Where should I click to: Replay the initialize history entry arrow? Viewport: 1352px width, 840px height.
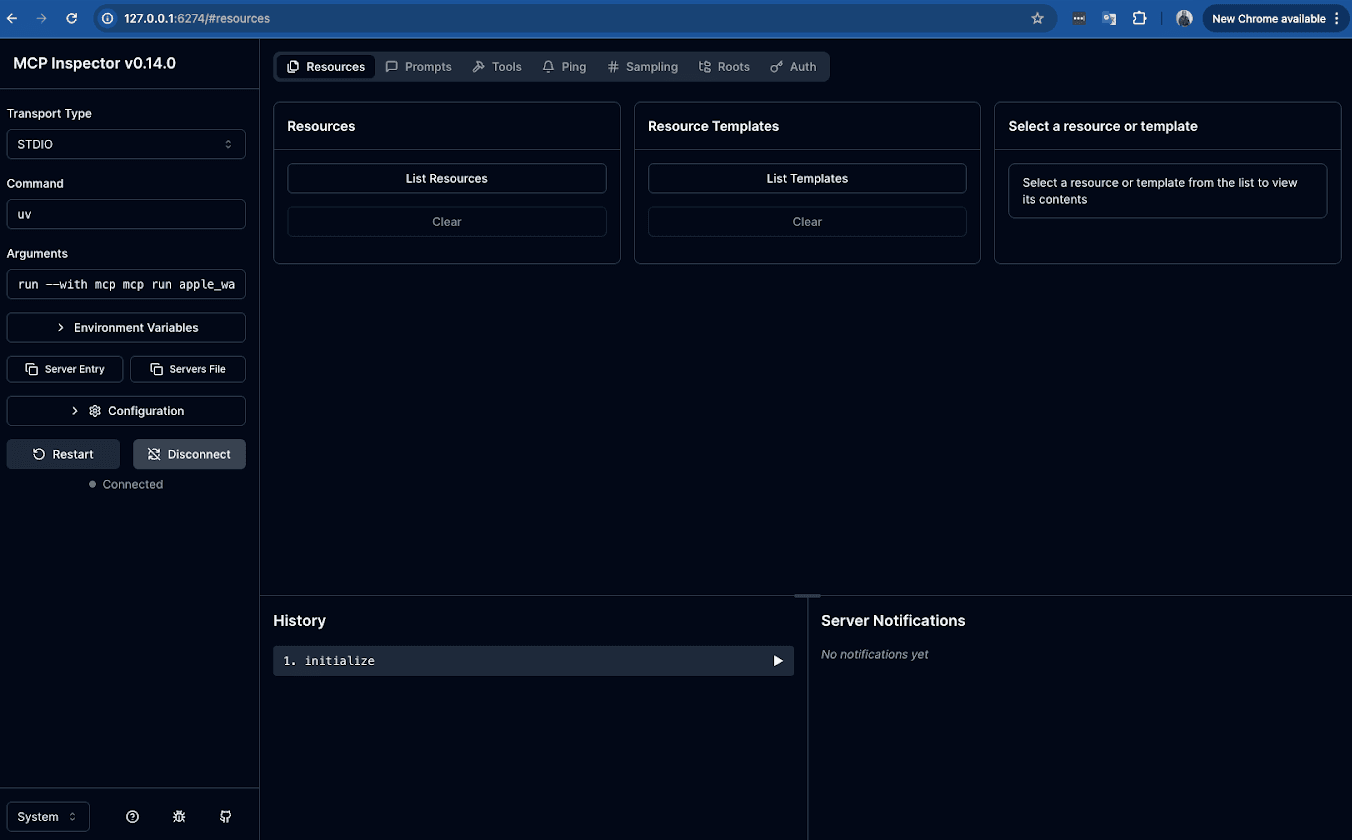(x=778, y=661)
